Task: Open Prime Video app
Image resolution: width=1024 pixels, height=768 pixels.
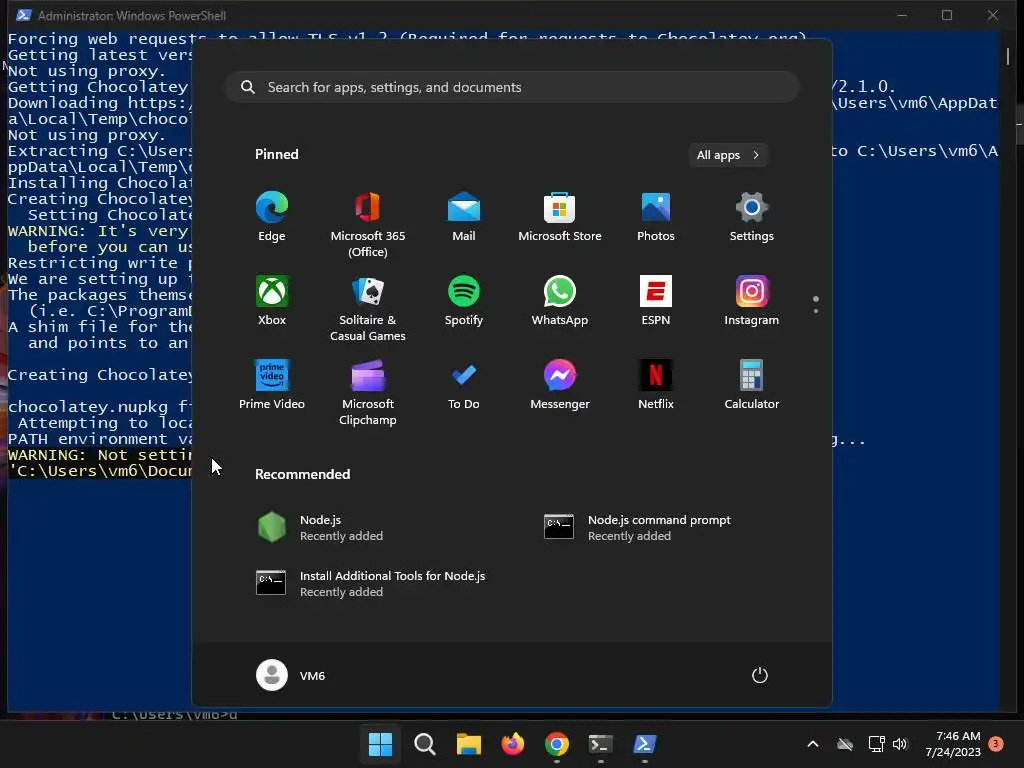Action: (272, 385)
